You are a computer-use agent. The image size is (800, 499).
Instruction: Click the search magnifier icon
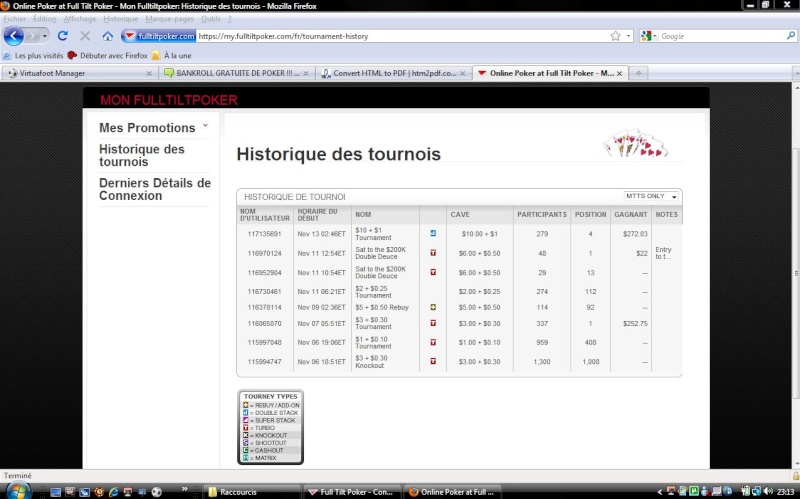tap(790, 36)
